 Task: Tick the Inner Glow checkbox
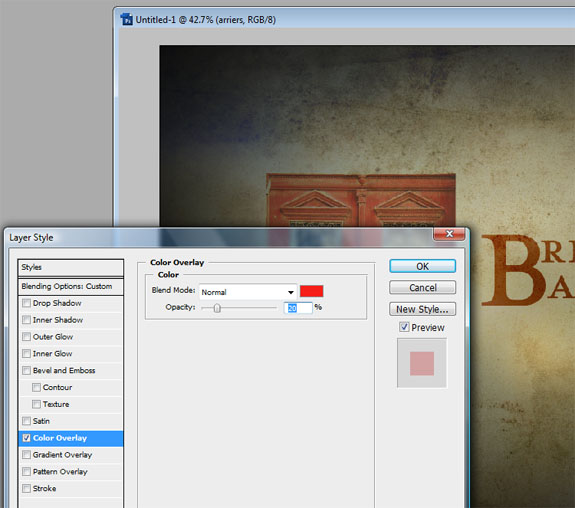point(26,354)
